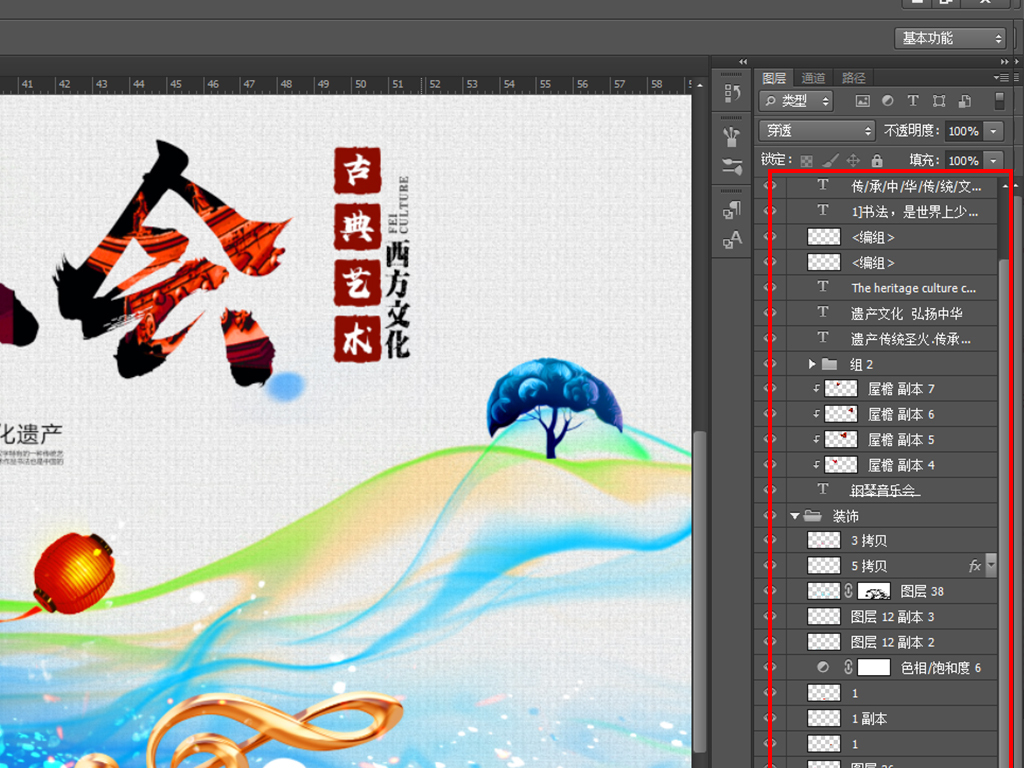1024x768 pixels.
Task: Toggle visibility of 图层 38
Action: pyautogui.click(x=770, y=592)
